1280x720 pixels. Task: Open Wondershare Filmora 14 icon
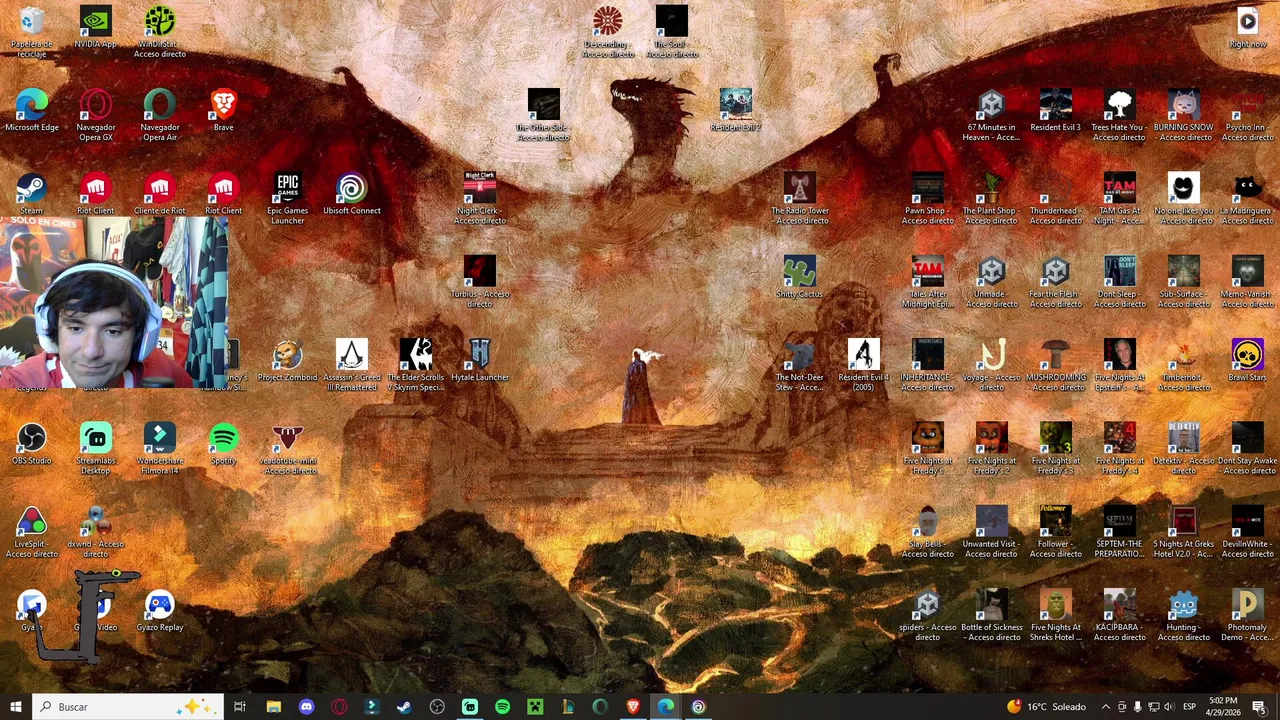tap(159, 448)
